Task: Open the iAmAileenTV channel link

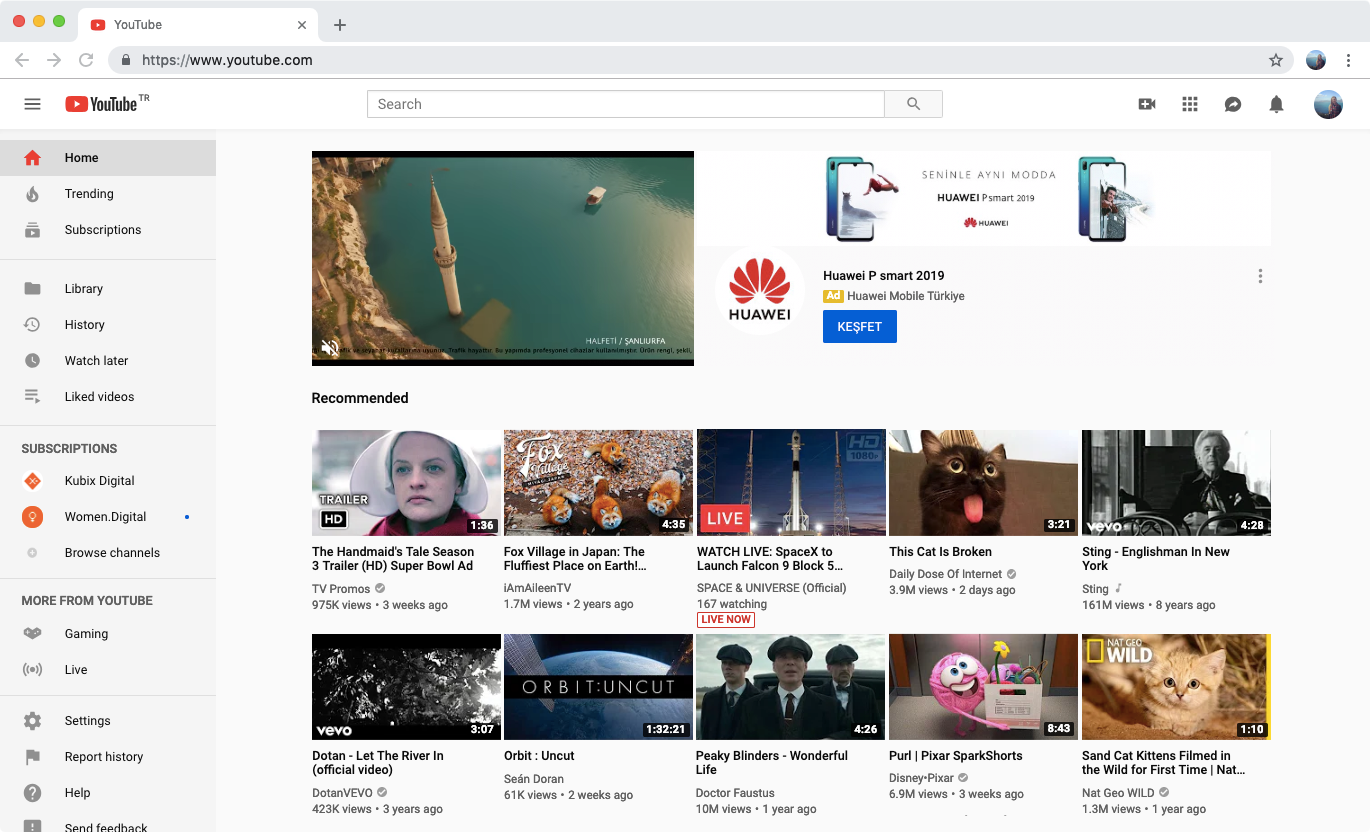Action: [538, 589]
